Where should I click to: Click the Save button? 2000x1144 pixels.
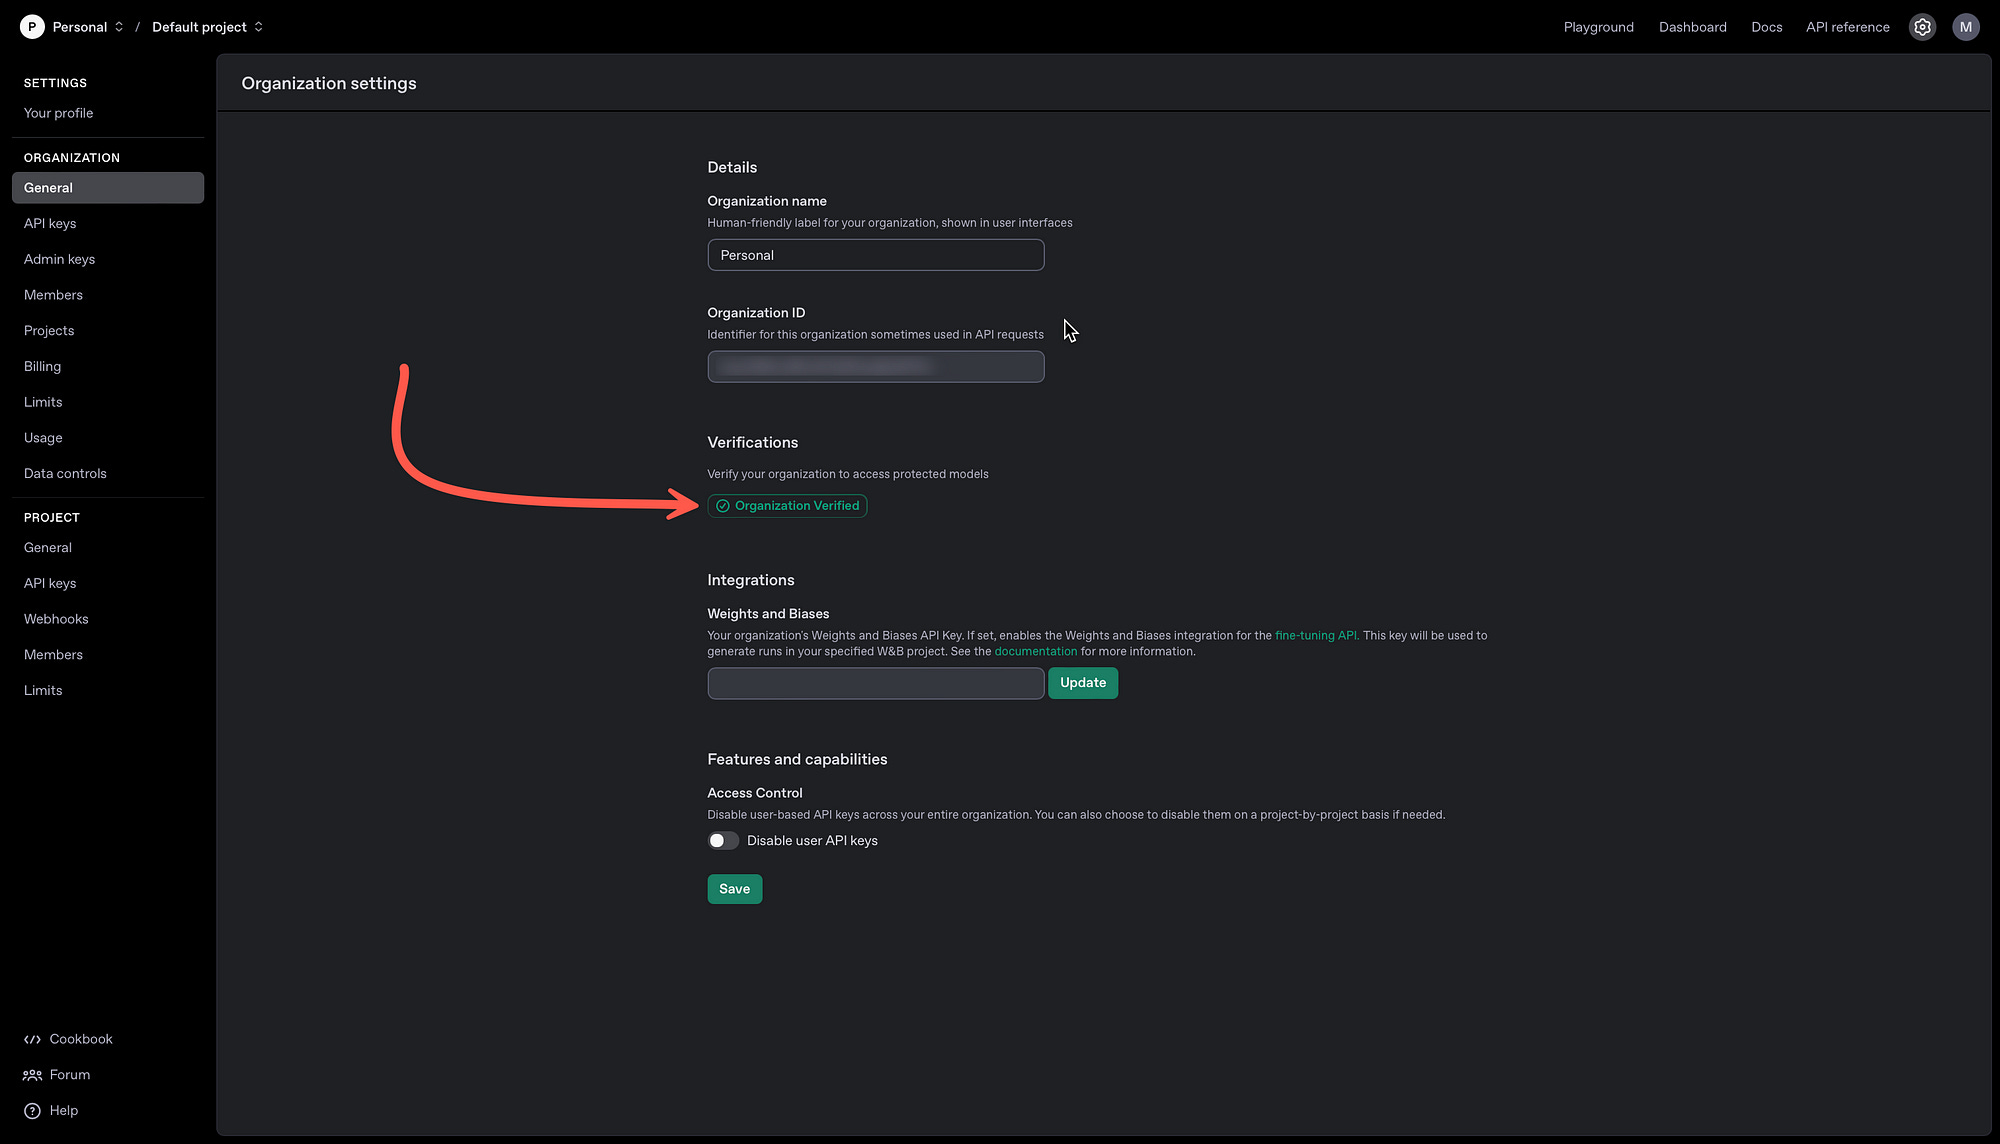[x=734, y=889]
